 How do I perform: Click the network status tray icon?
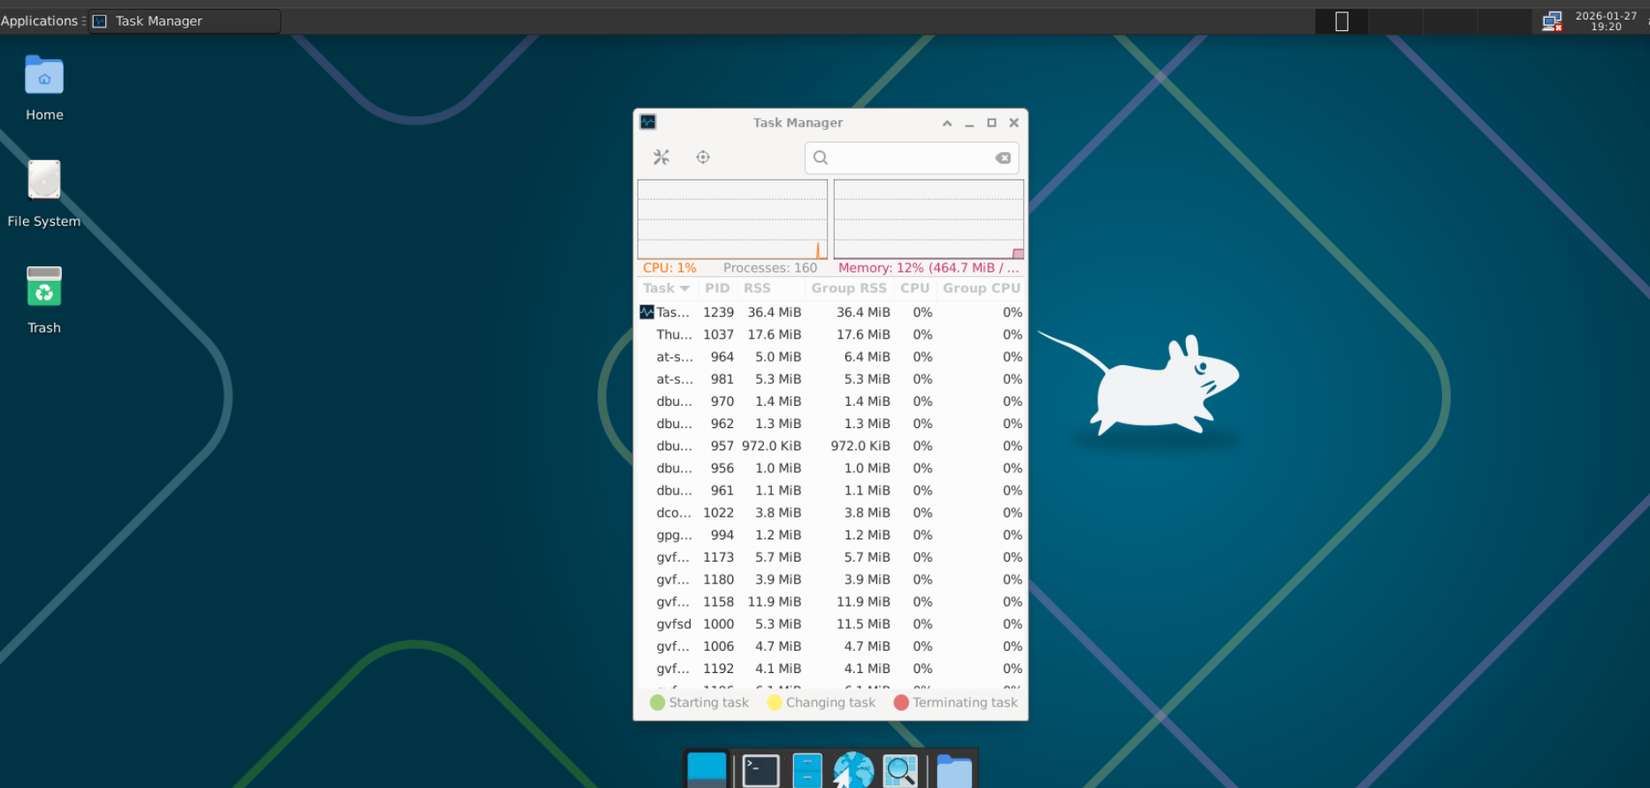pos(1551,21)
